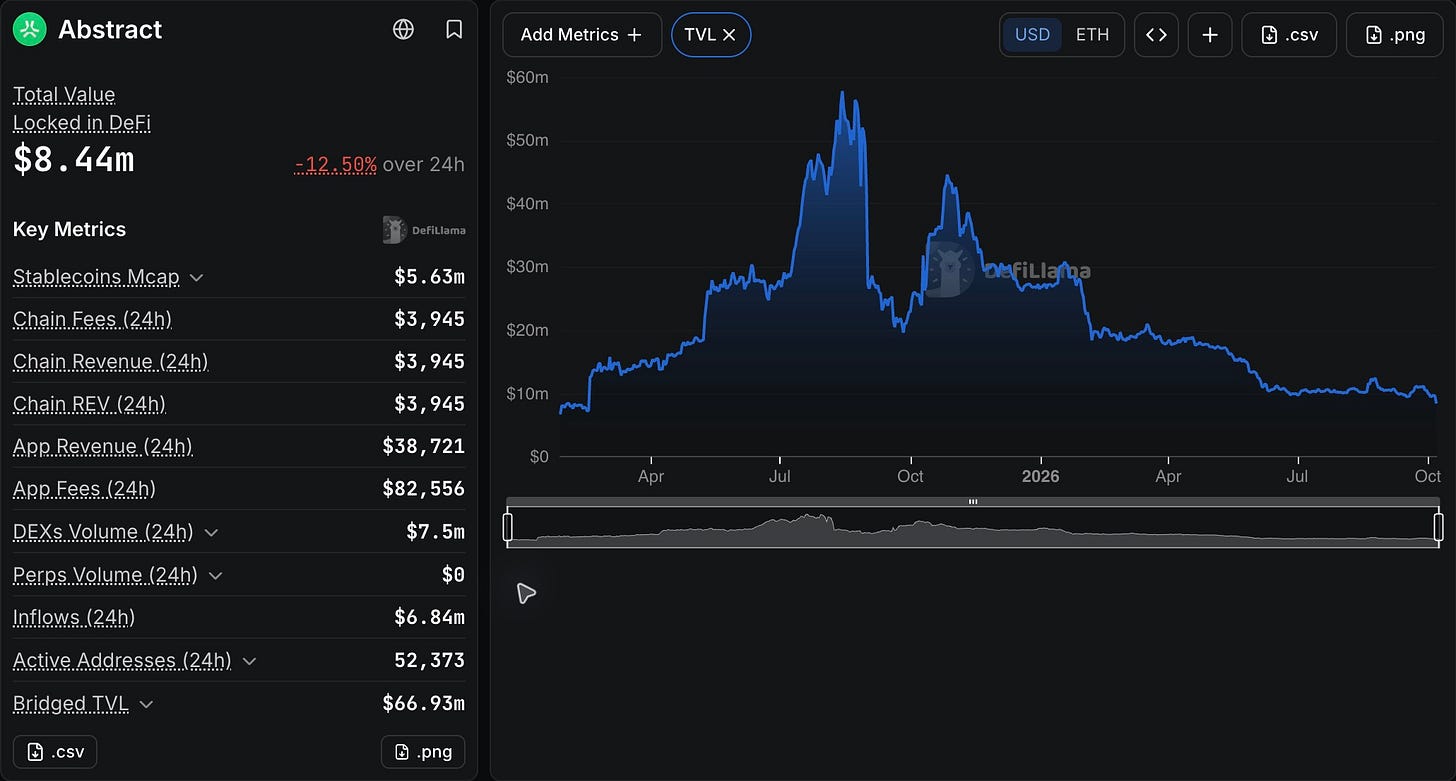The image size is (1456, 781).
Task: Click the plus icon next to embed button
Action: coord(1210,35)
